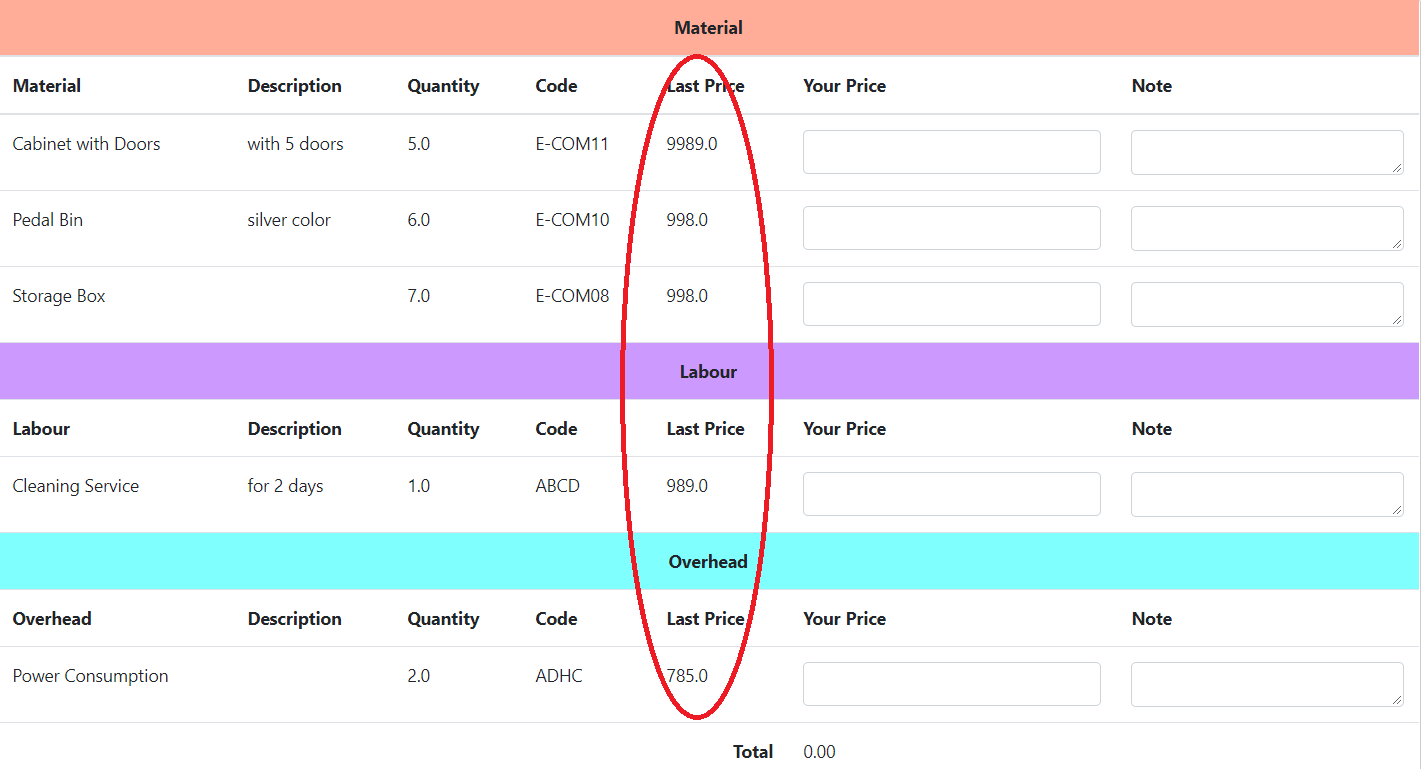
Task: Click Note box for Cleaning Service
Action: (x=1266, y=494)
